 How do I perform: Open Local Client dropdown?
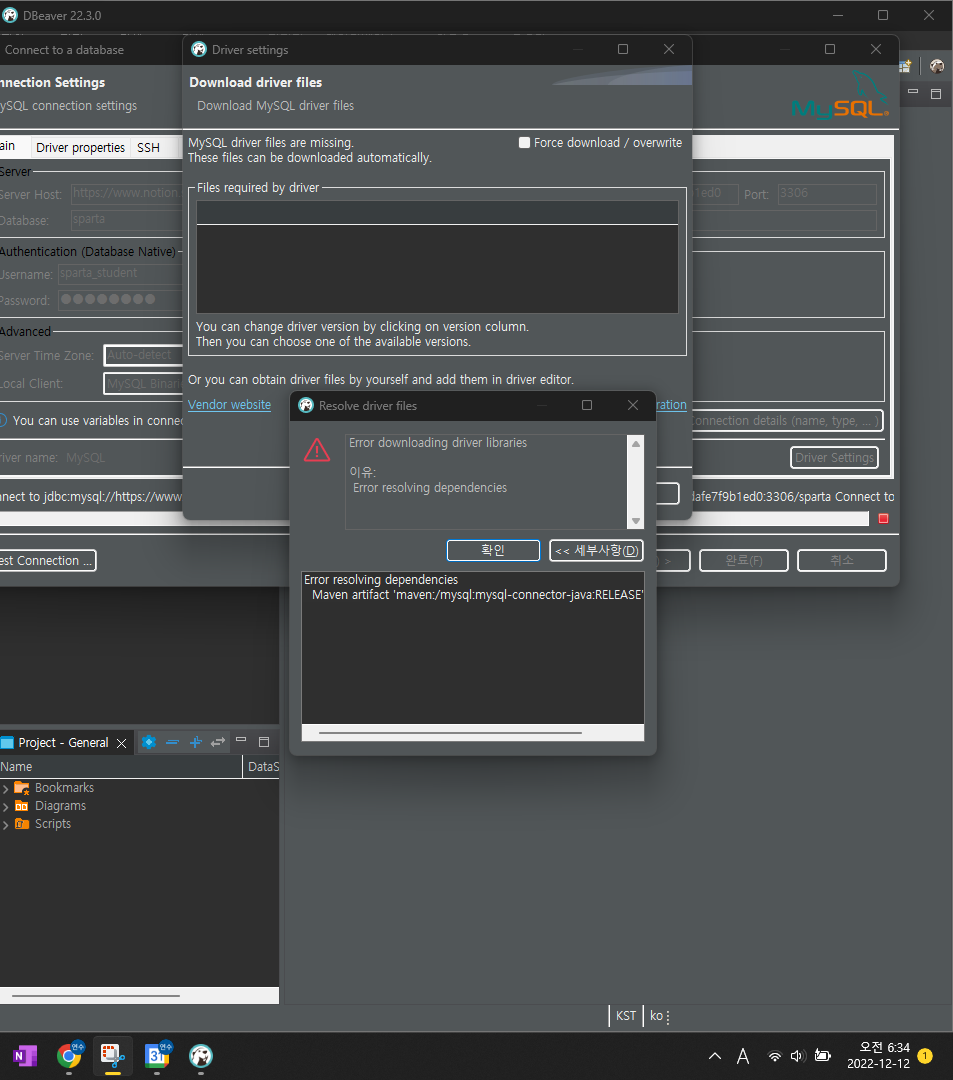143,384
